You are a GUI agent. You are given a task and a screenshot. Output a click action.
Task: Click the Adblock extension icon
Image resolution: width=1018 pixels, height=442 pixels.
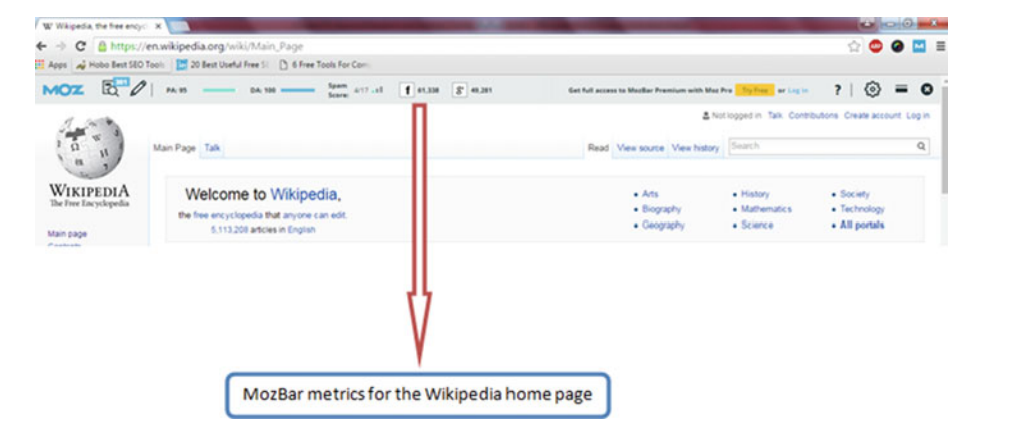point(875,47)
